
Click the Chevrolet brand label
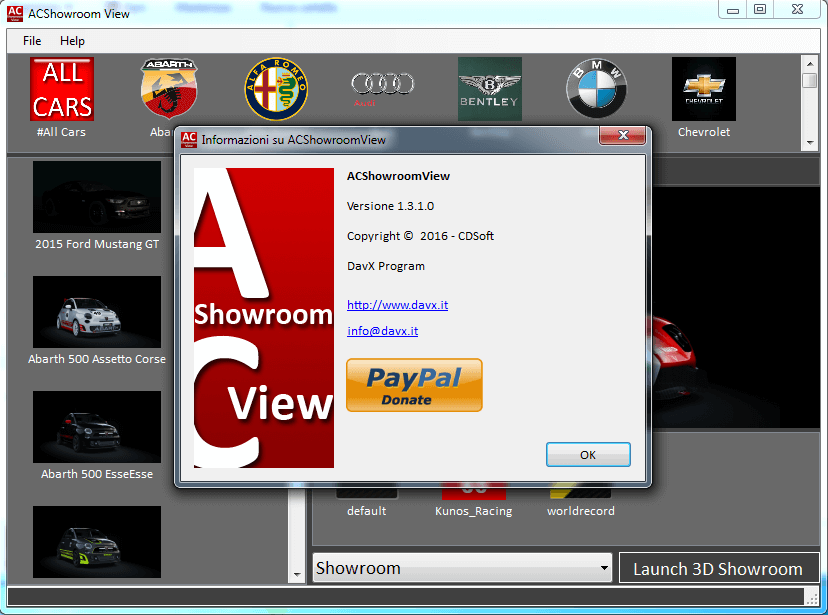(704, 132)
